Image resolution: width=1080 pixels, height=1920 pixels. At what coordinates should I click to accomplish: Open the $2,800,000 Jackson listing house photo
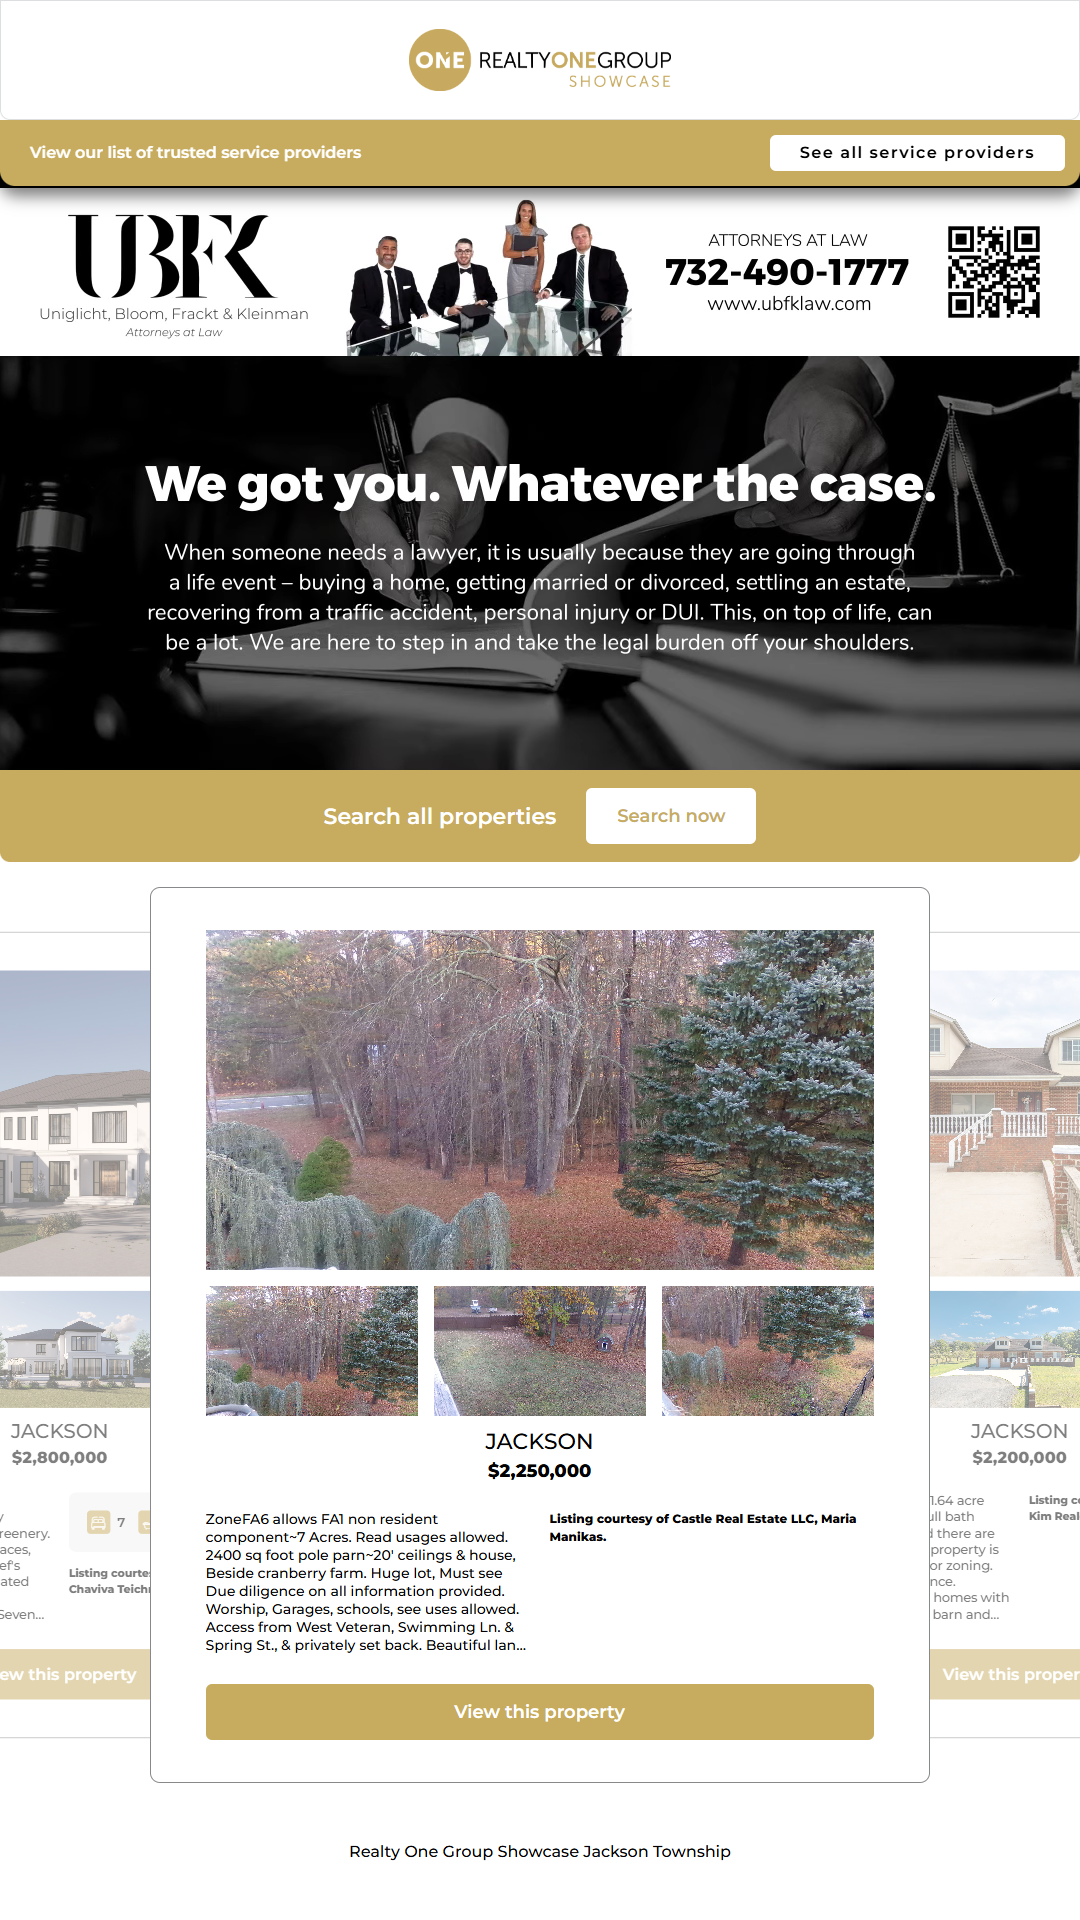tap(75, 1123)
